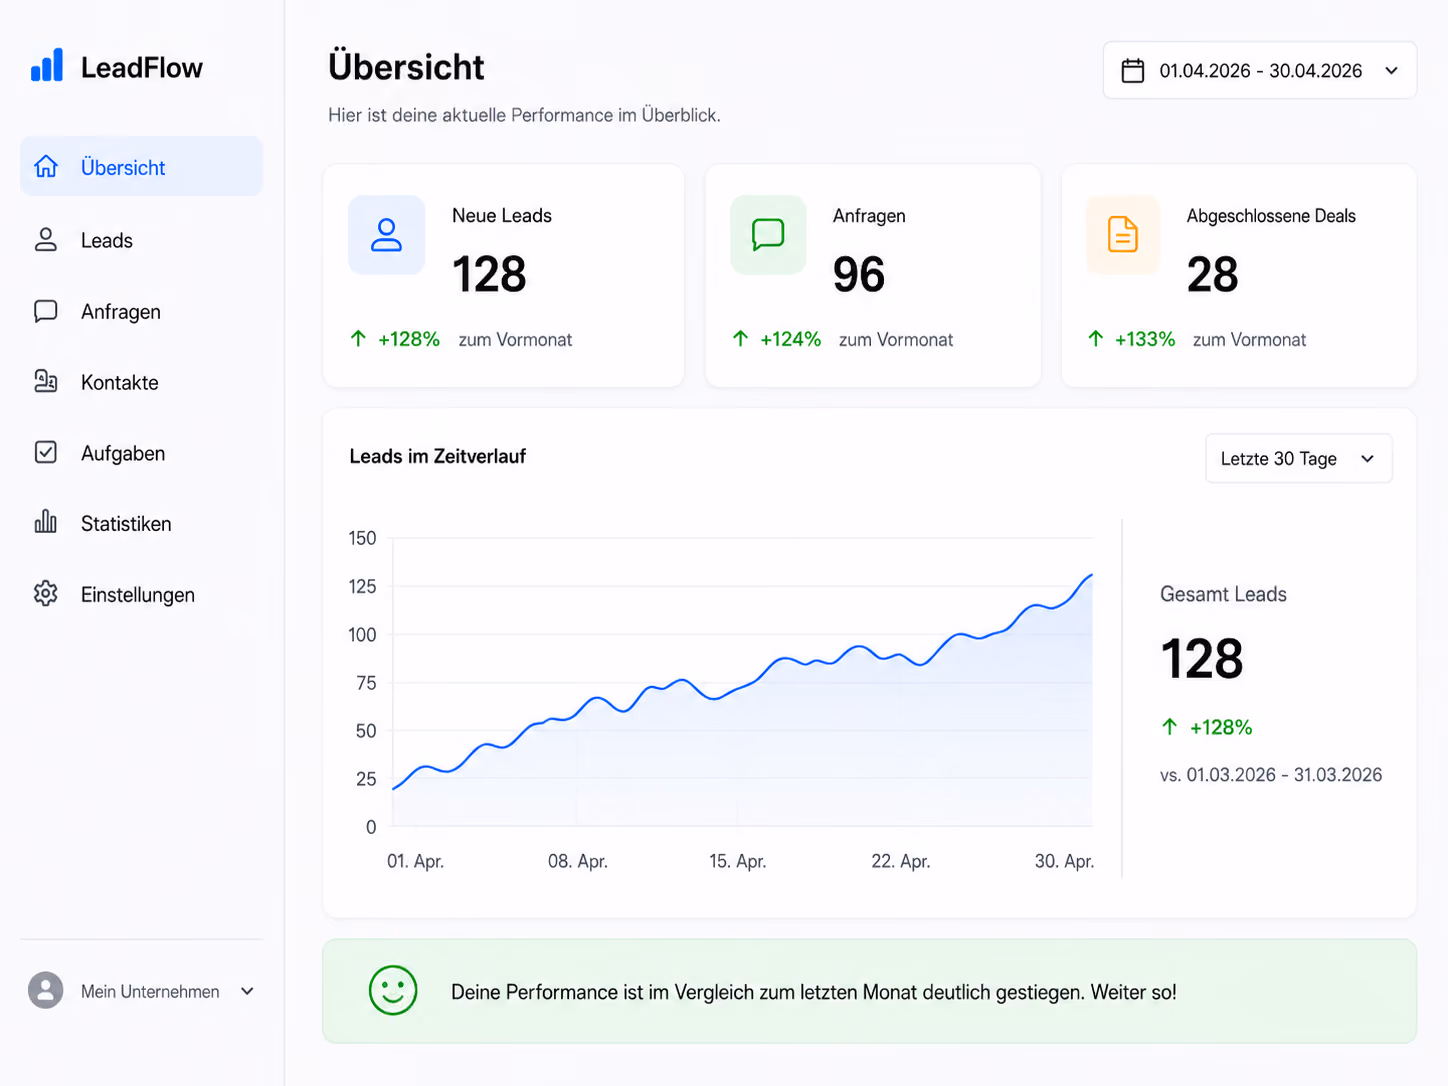1448x1086 pixels.
Task: Click 'zum Vormonat' on Anfragen card
Action: click(896, 340)
